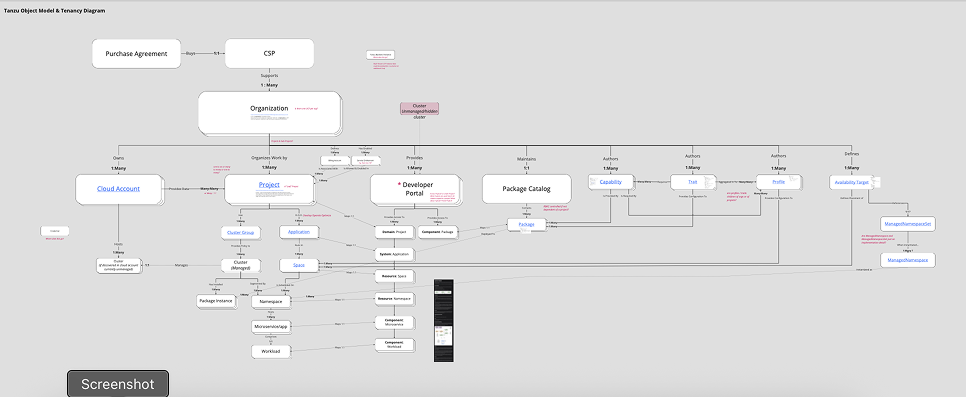Select the Package Instance node
Image resolution: width=966 pixels, height=397 pixels.
(215, 301)
